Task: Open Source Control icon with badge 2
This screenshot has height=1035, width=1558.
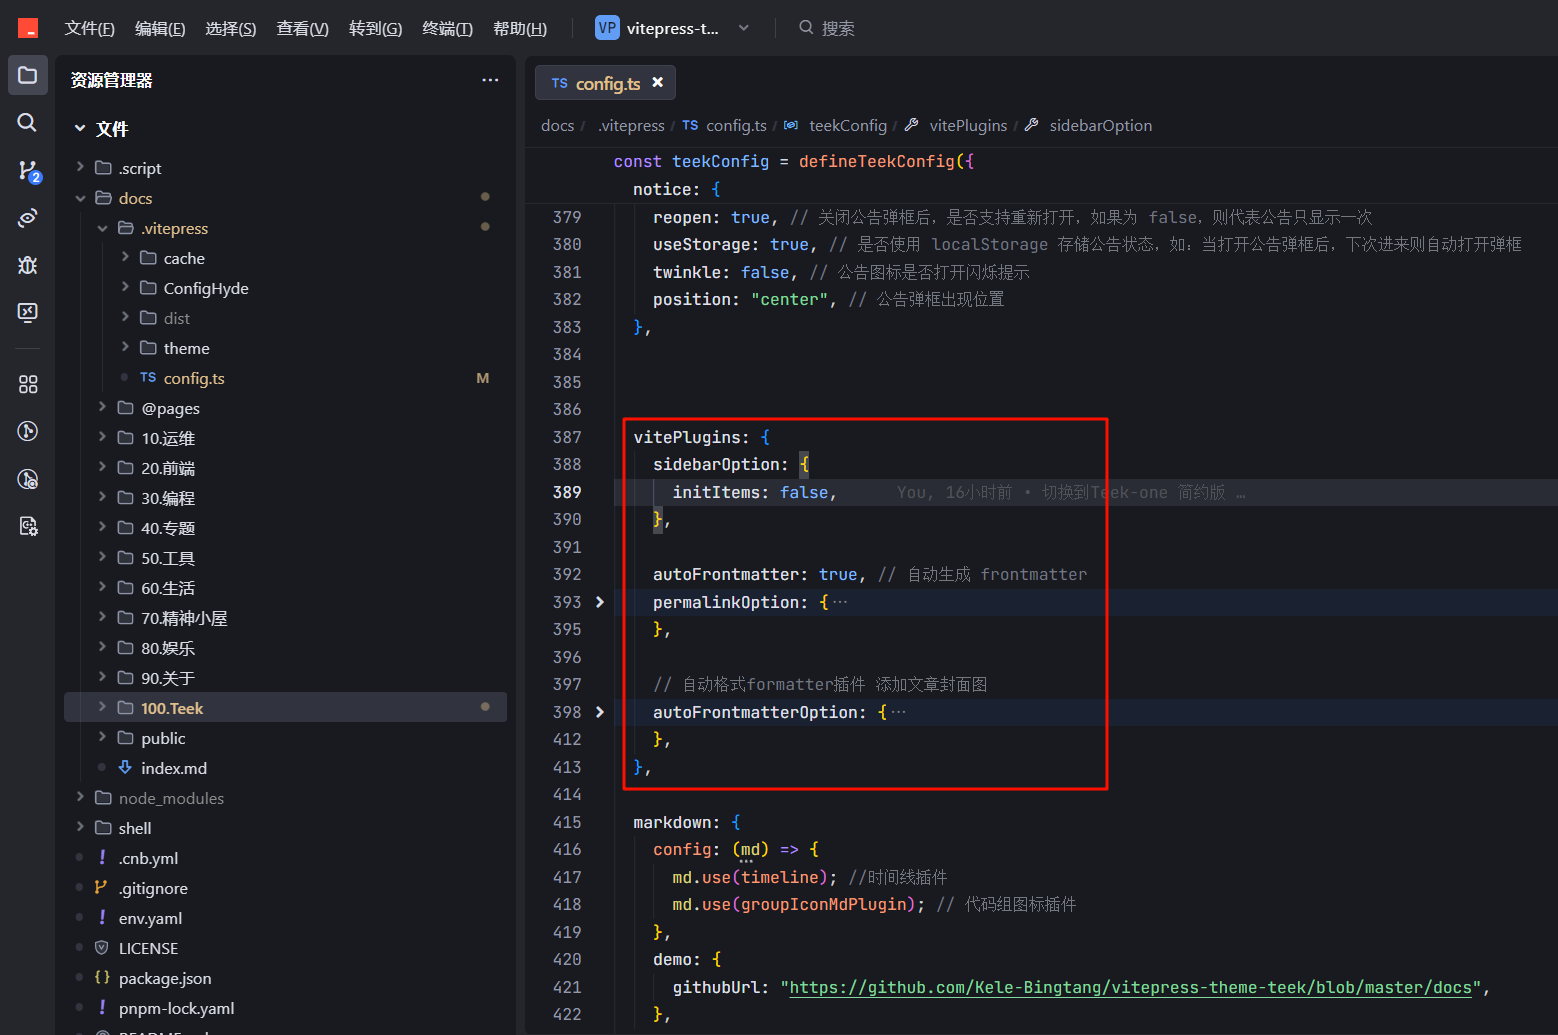Action: pyautogui.click(x=29, y=171)
